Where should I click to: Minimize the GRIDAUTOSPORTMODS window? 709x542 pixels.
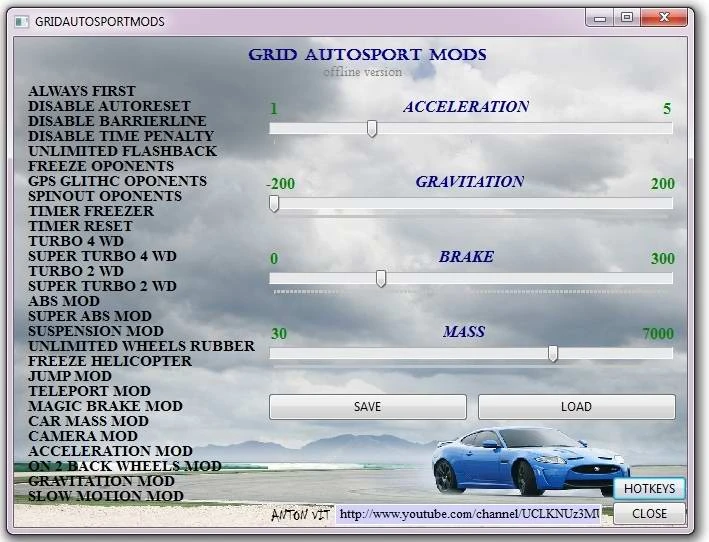[600, 18]
